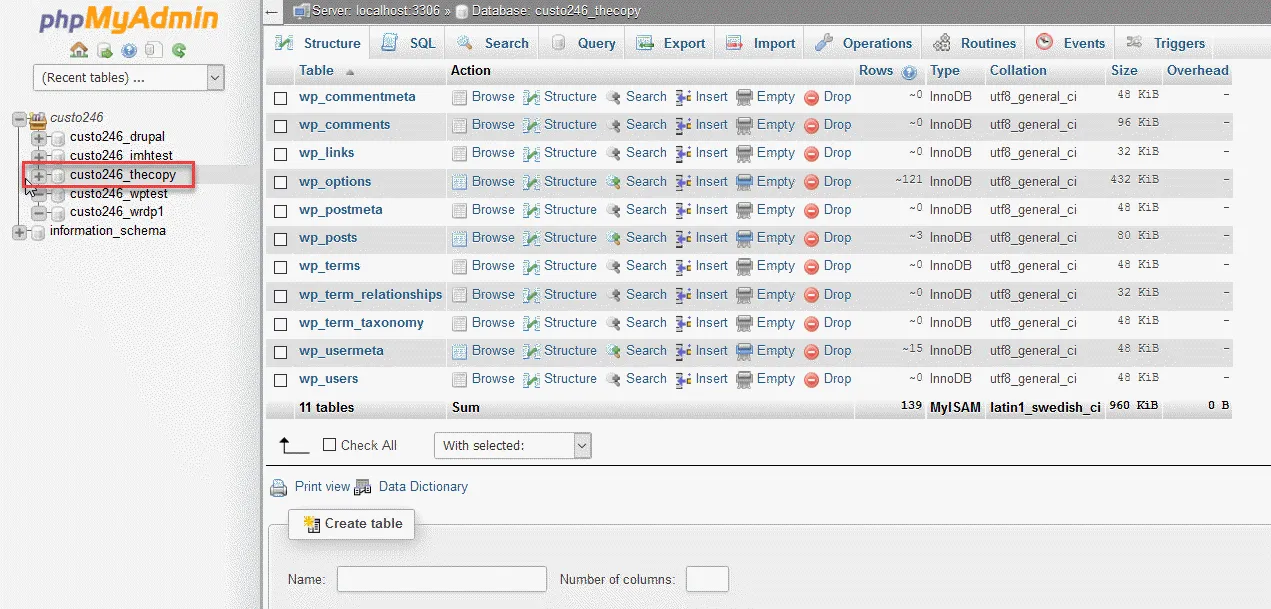Switch to the SQL tab
This screenshot has width=1271, height=609.
click(407, 43)
